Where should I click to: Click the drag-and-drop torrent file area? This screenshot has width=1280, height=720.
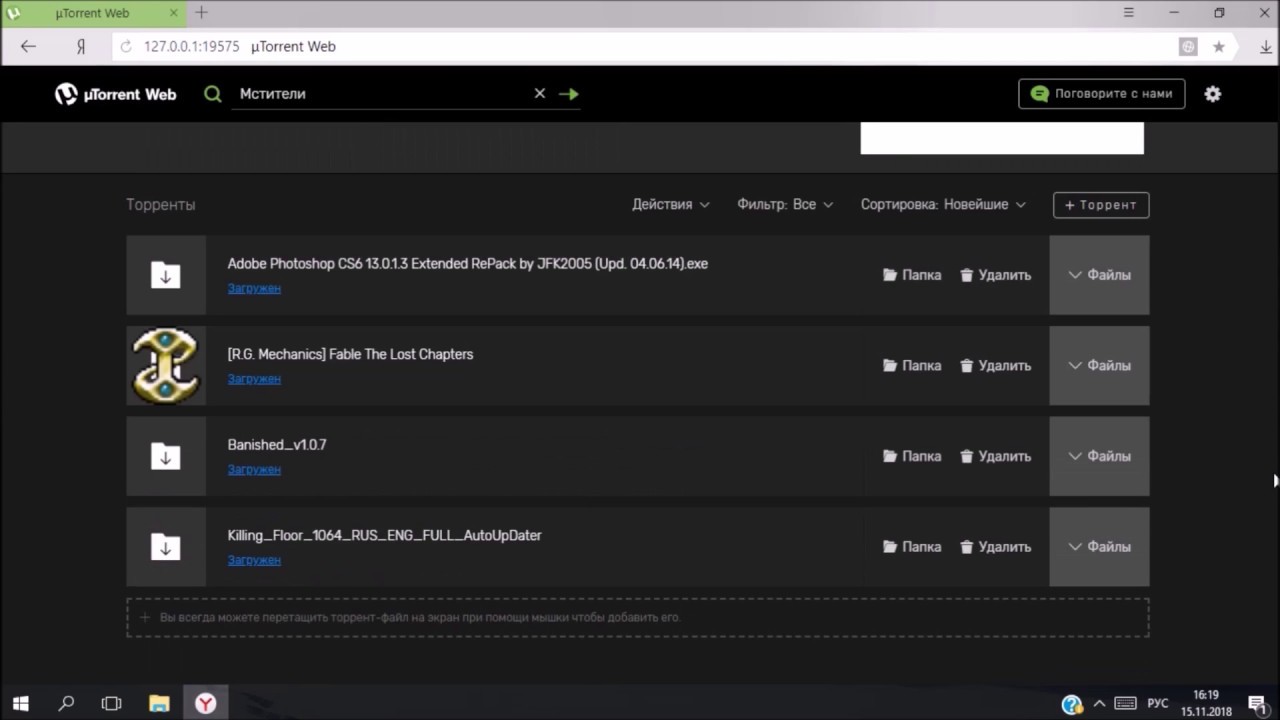tap(638, 618)
